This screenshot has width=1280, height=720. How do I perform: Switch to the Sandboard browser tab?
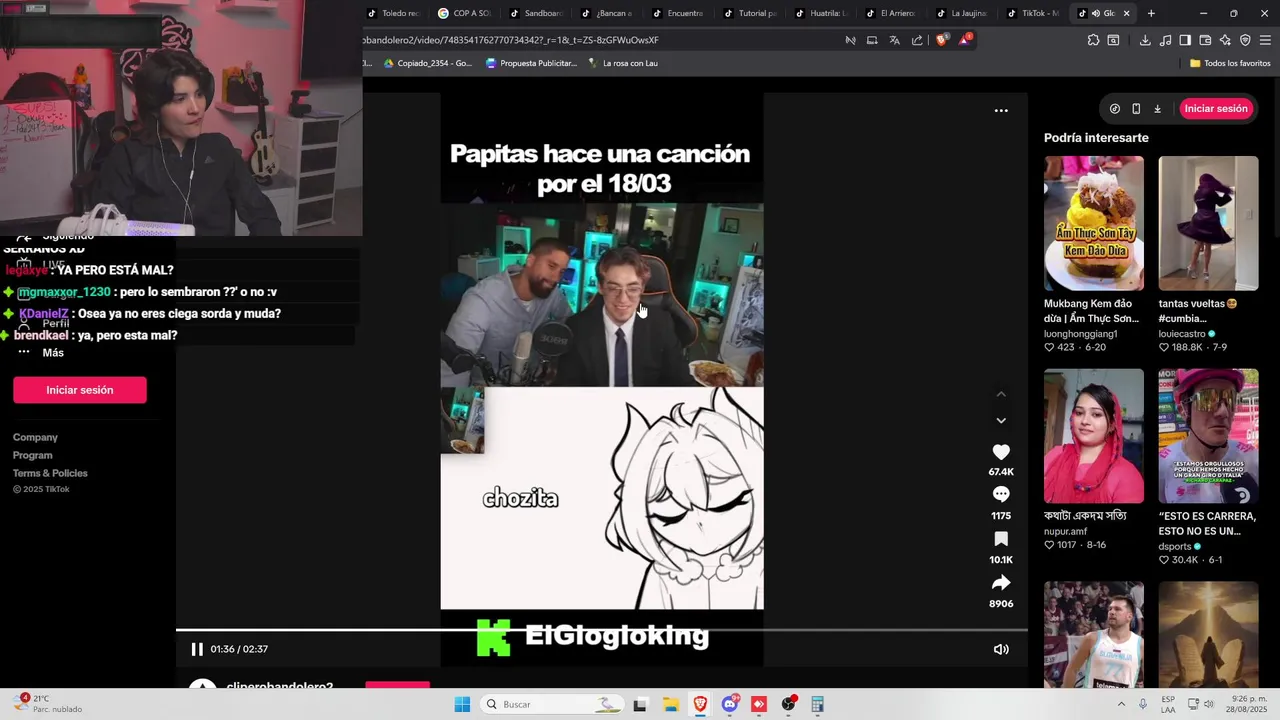[537, 13]
